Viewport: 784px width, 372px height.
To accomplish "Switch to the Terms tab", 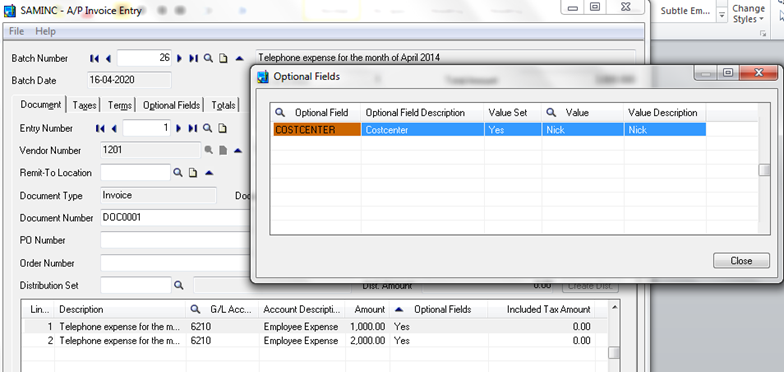I will (120, 105).
